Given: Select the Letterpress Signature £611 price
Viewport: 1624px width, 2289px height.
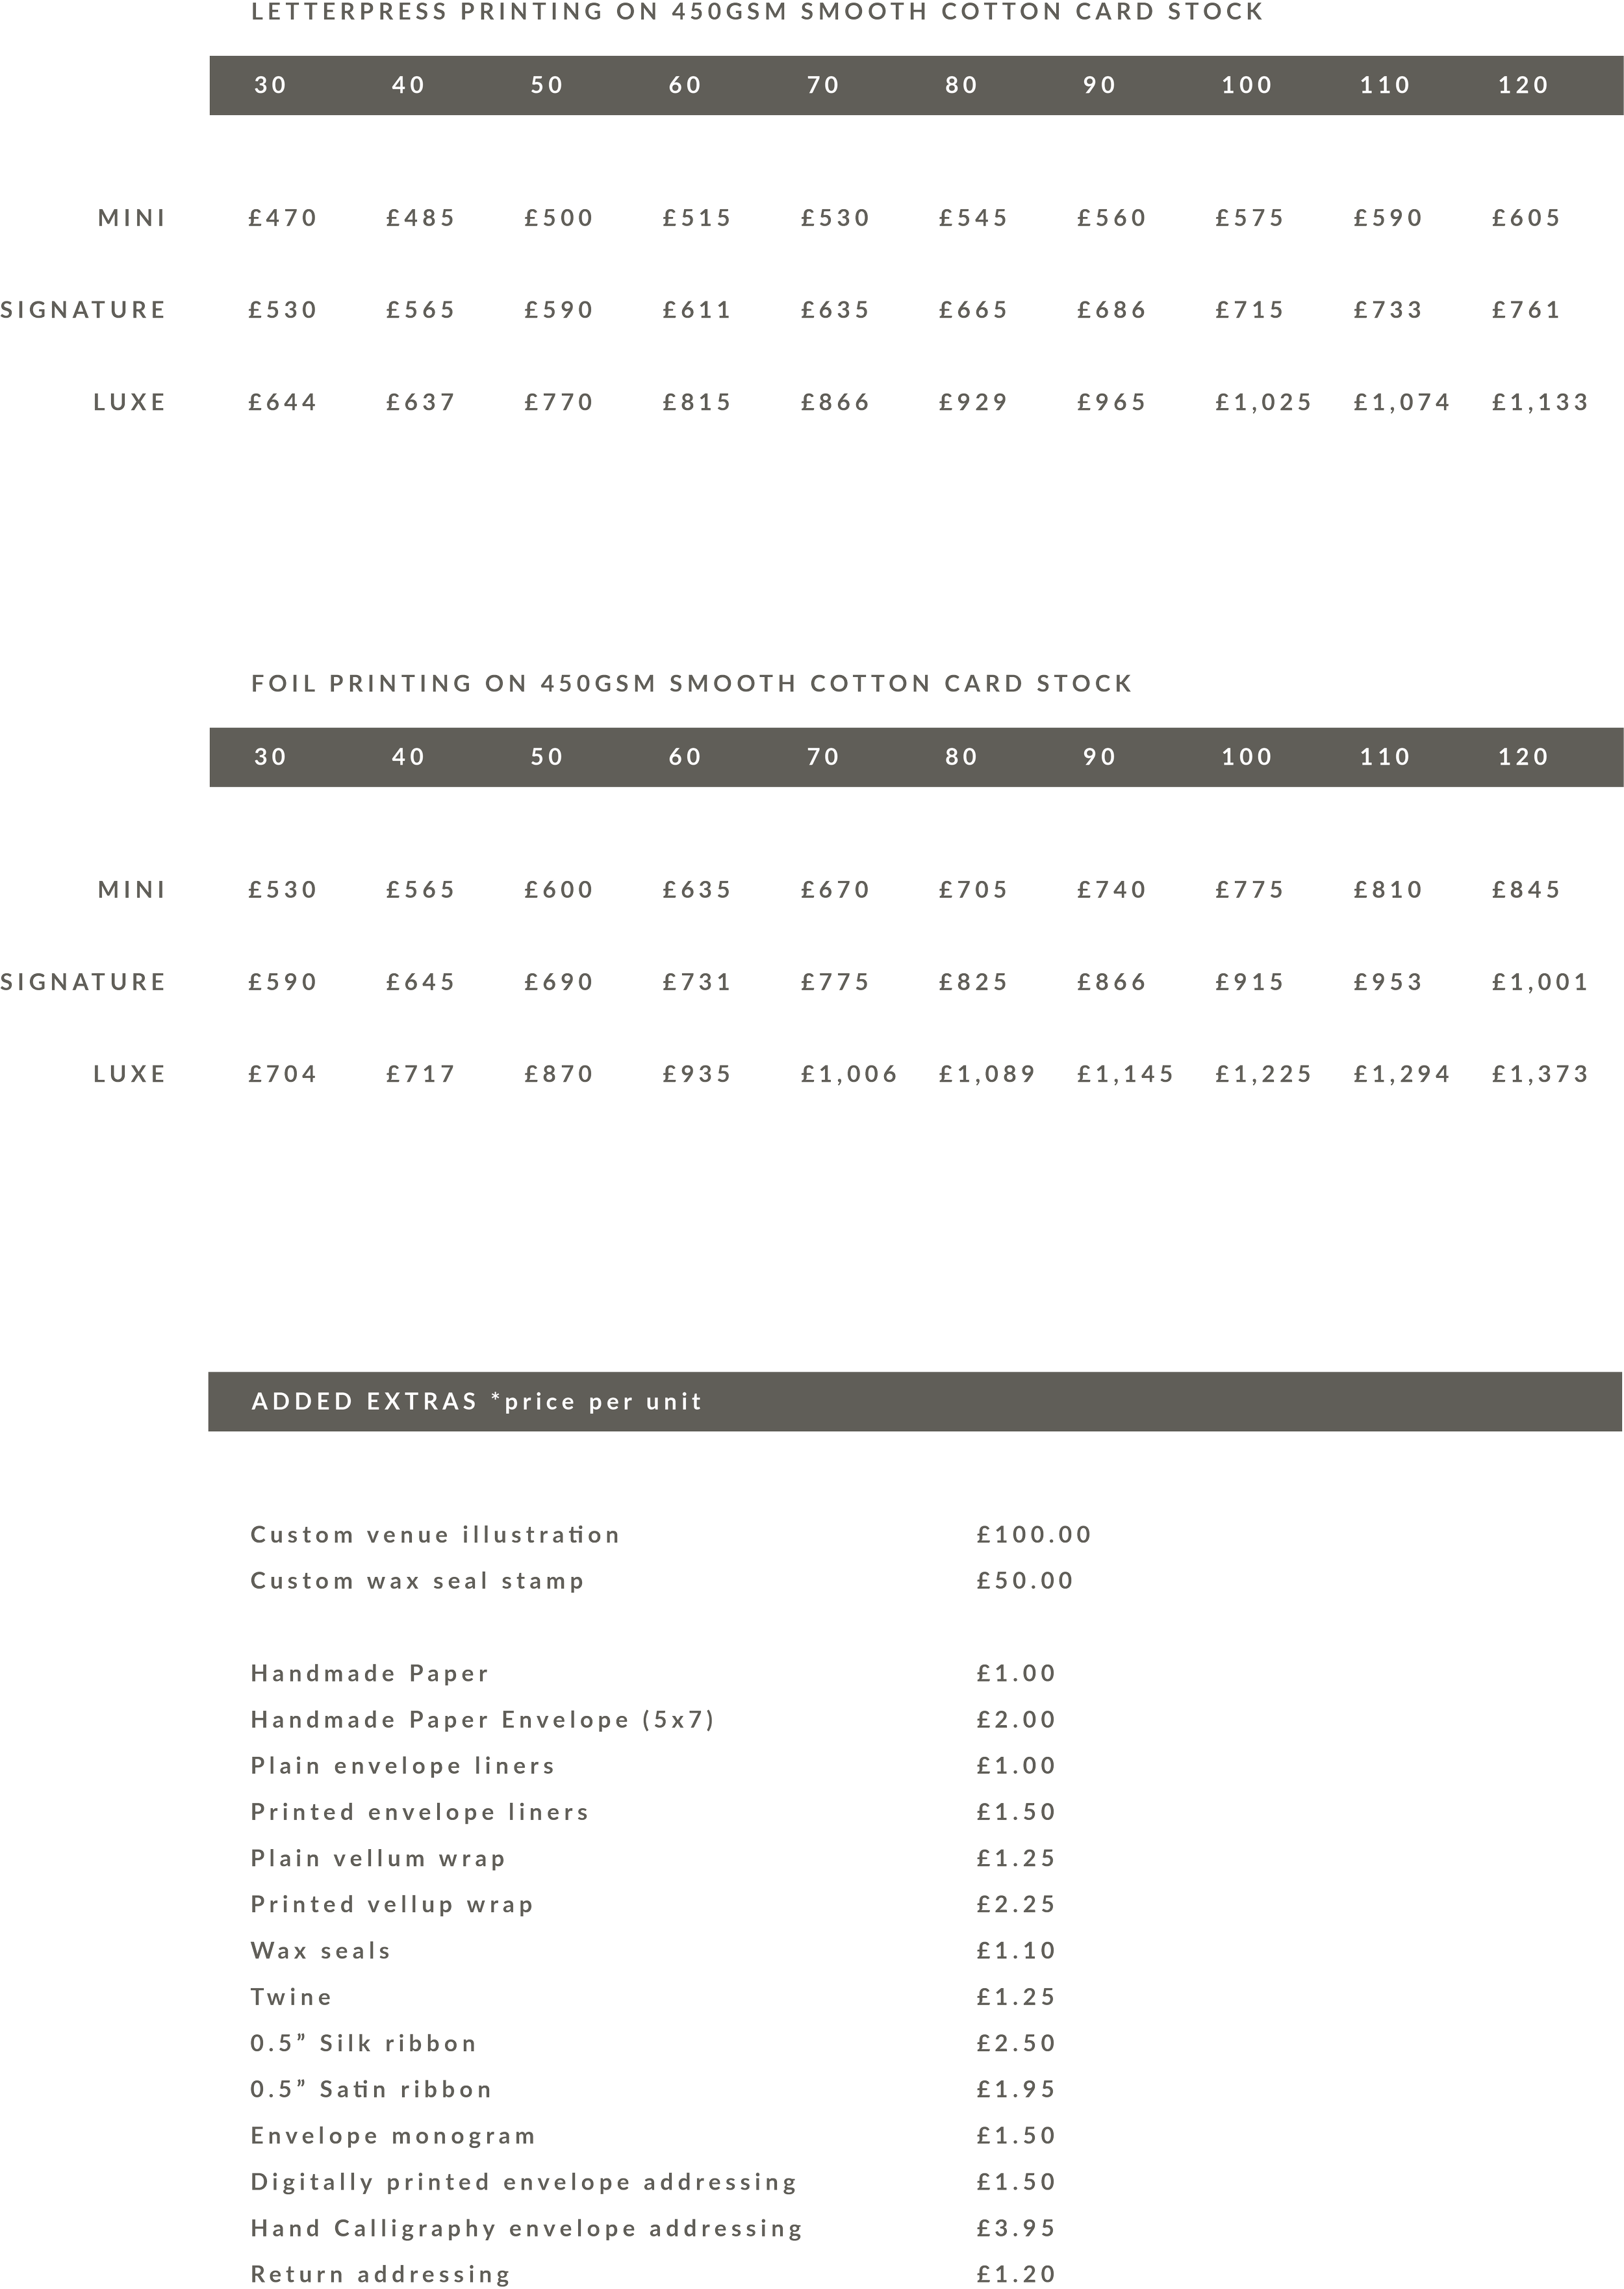Looking at the screenshot, I should pos(696,310).
